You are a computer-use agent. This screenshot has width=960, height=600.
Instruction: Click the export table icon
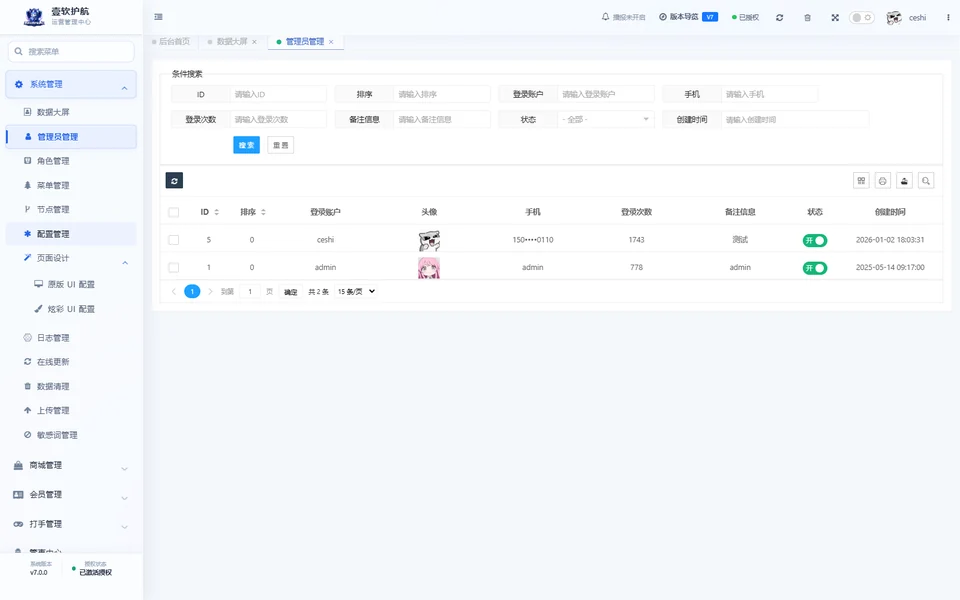[x=904, y=181]
